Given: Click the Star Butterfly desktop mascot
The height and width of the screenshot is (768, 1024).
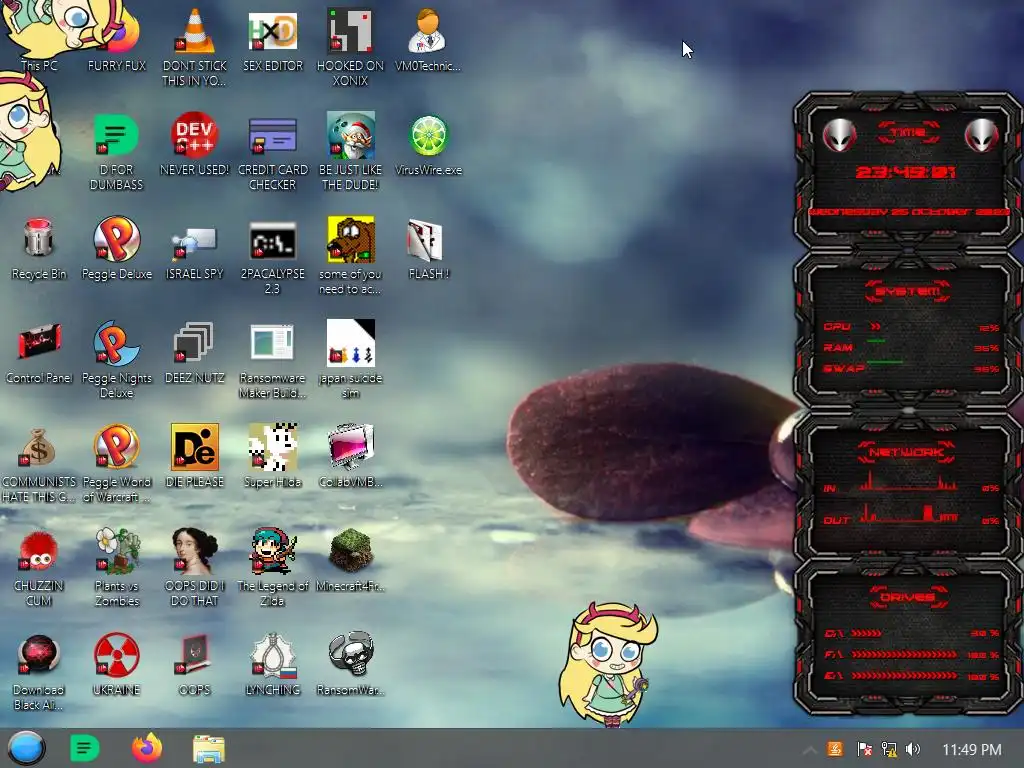Looking at the screenshot, I should (609, 664).
